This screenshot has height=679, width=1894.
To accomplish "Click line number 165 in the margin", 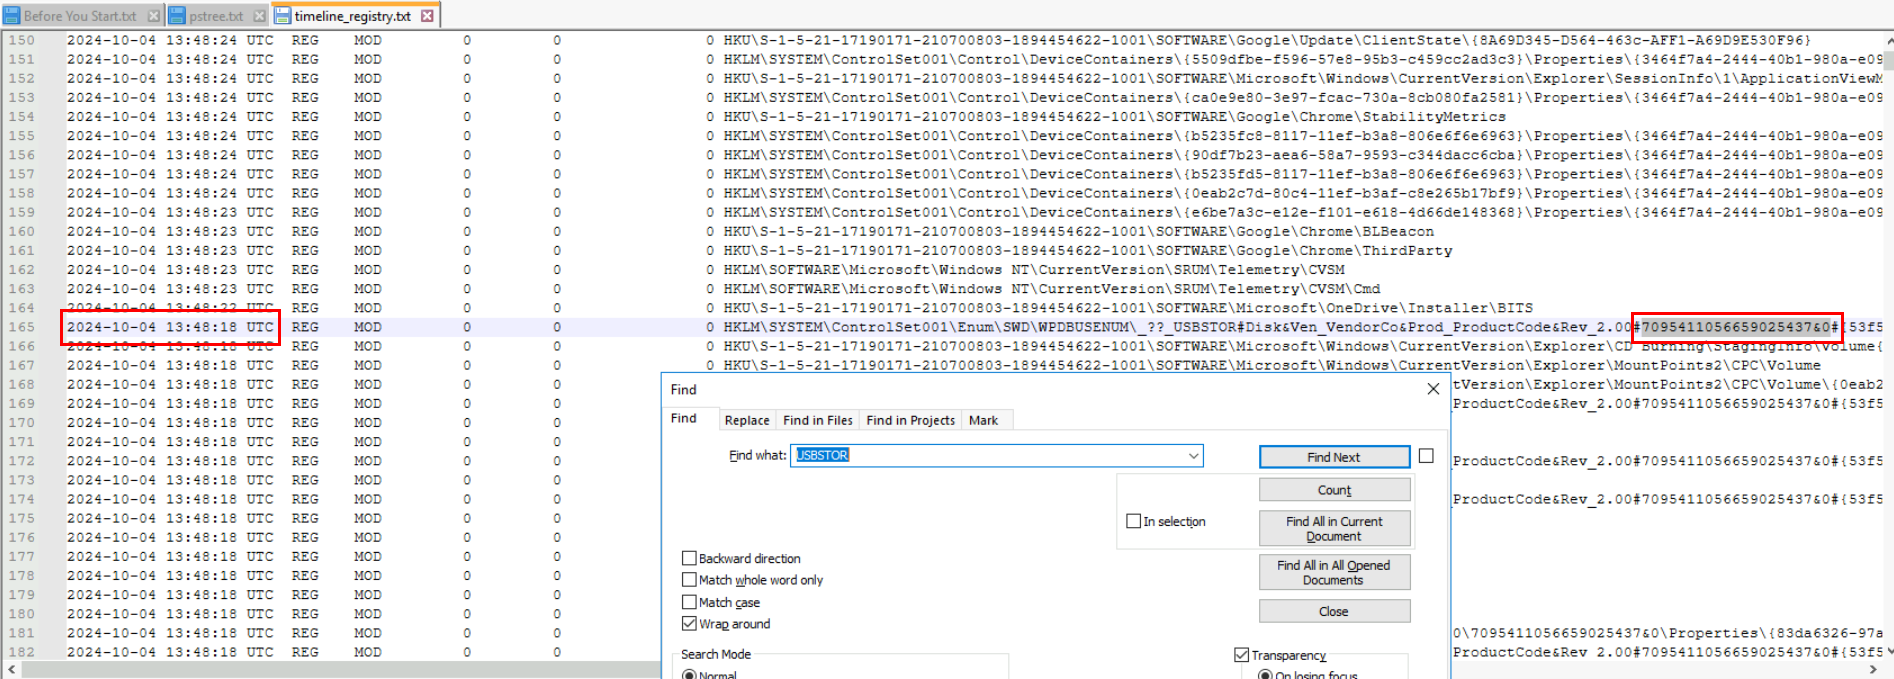I will point(21,327).
